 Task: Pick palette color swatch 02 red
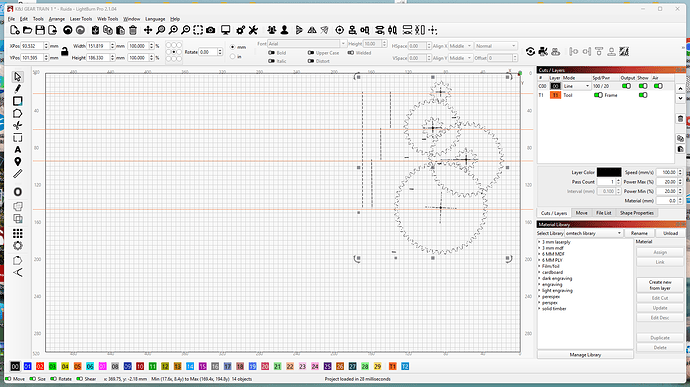point(40,366)
